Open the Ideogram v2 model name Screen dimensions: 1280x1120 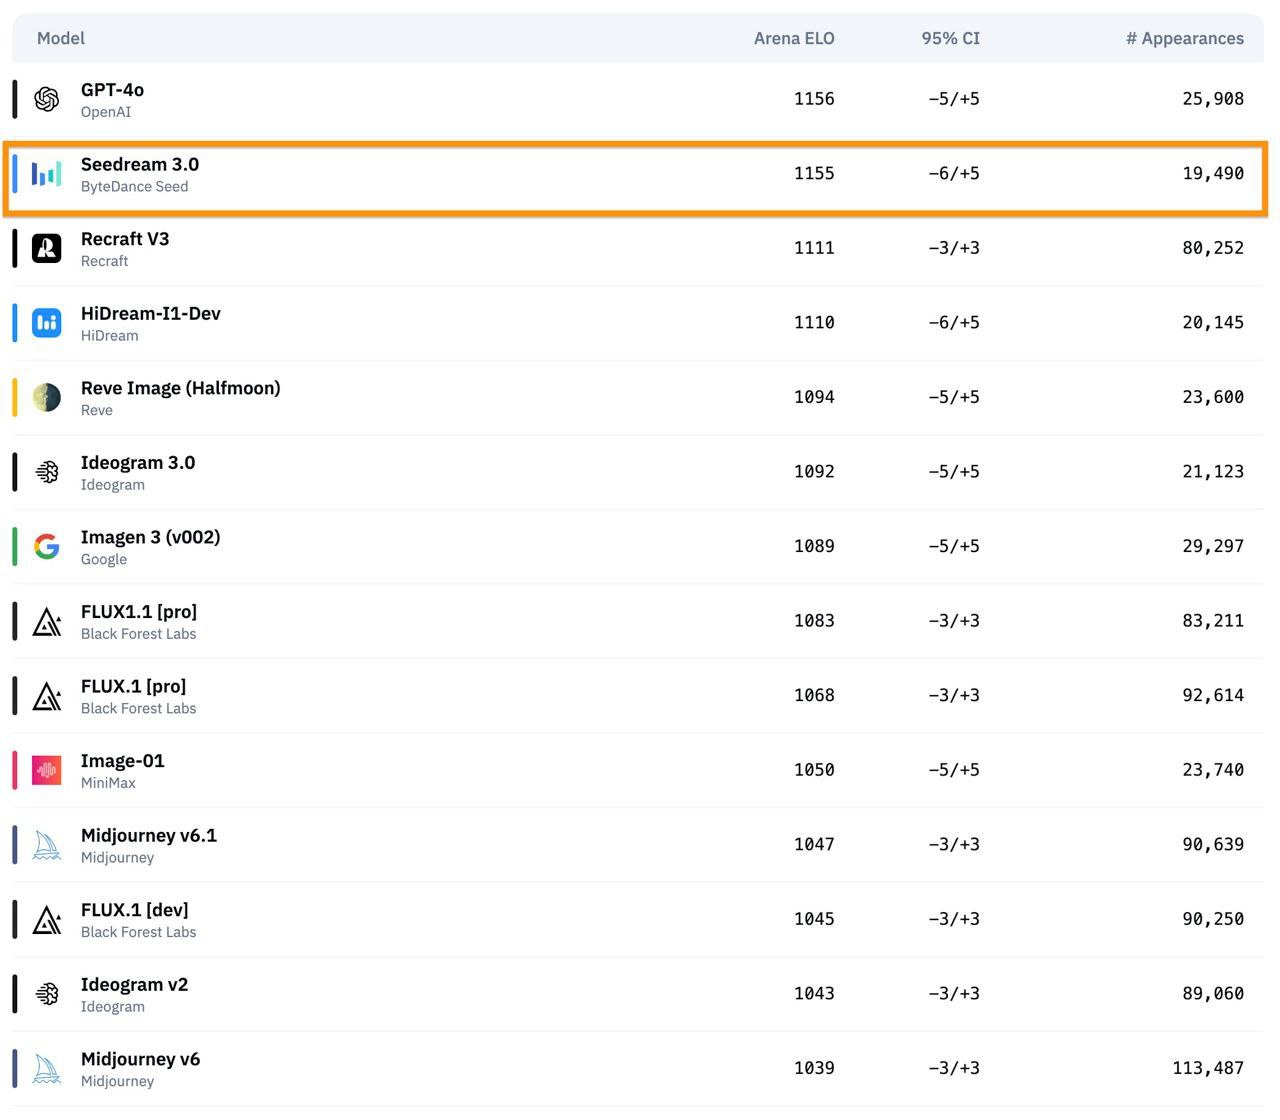point(135,984)
